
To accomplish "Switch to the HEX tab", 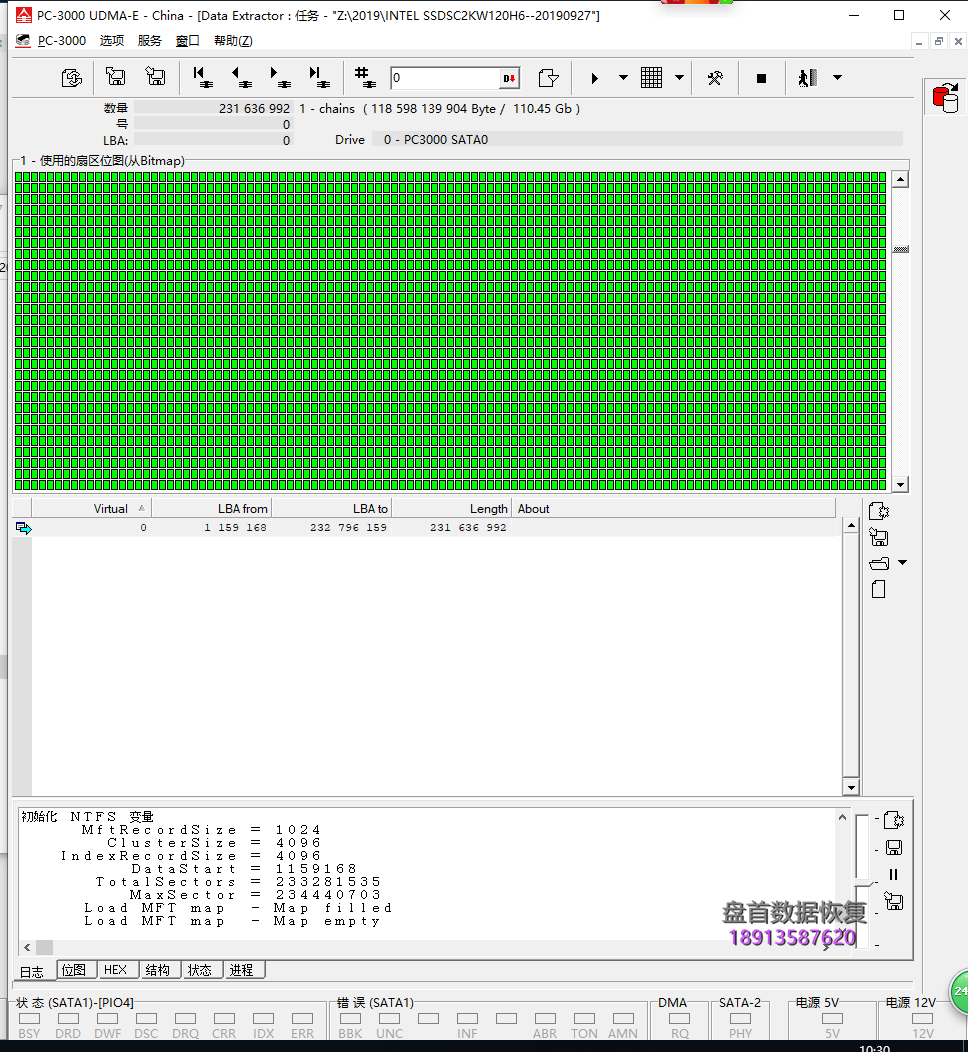I will click(115, 970).
